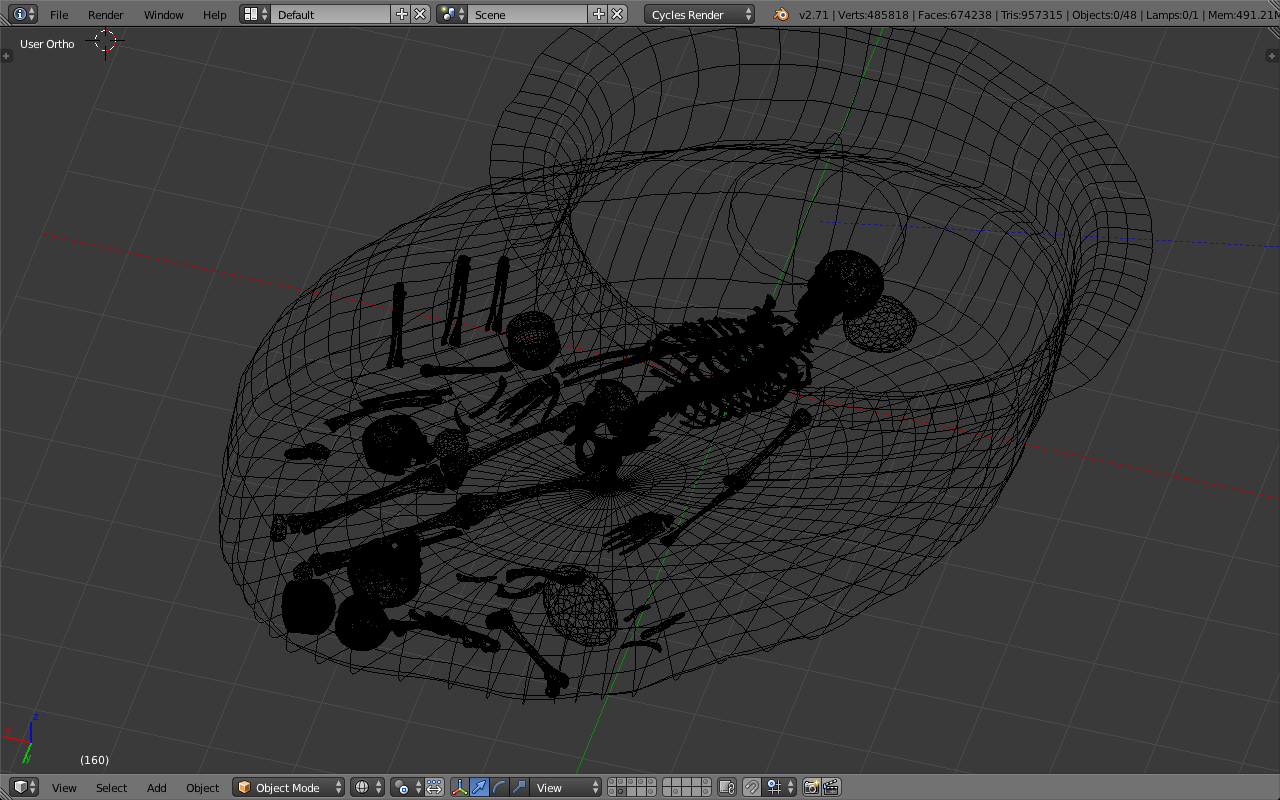The height and width of the screenshot is (800, 1280).
Task: Open the Info editor type selector
Action: pyautogui.click(x=24, y=14)
